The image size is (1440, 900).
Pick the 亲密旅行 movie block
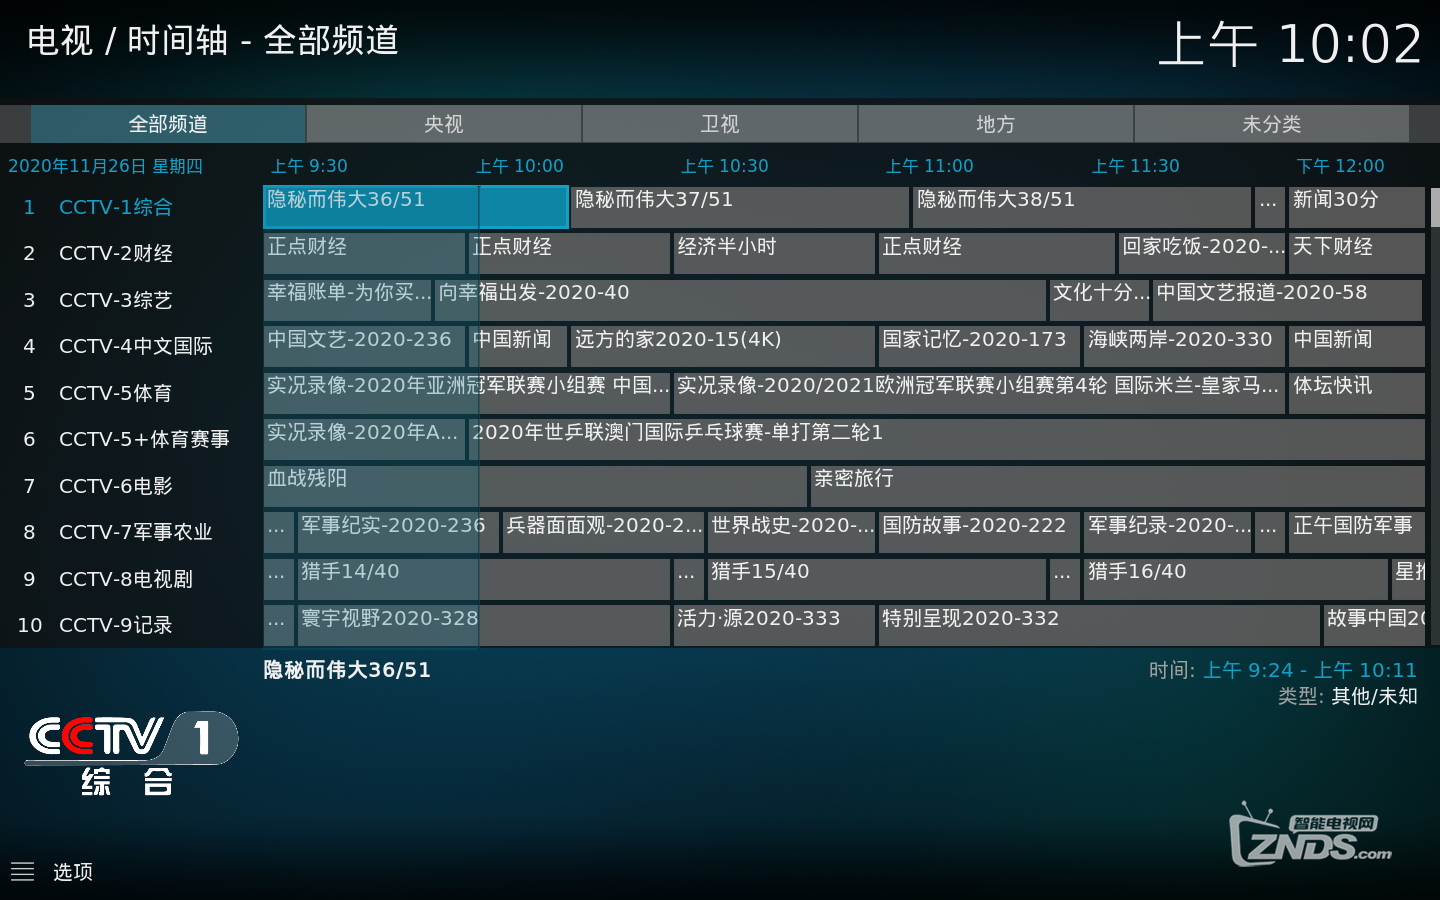1117,486
